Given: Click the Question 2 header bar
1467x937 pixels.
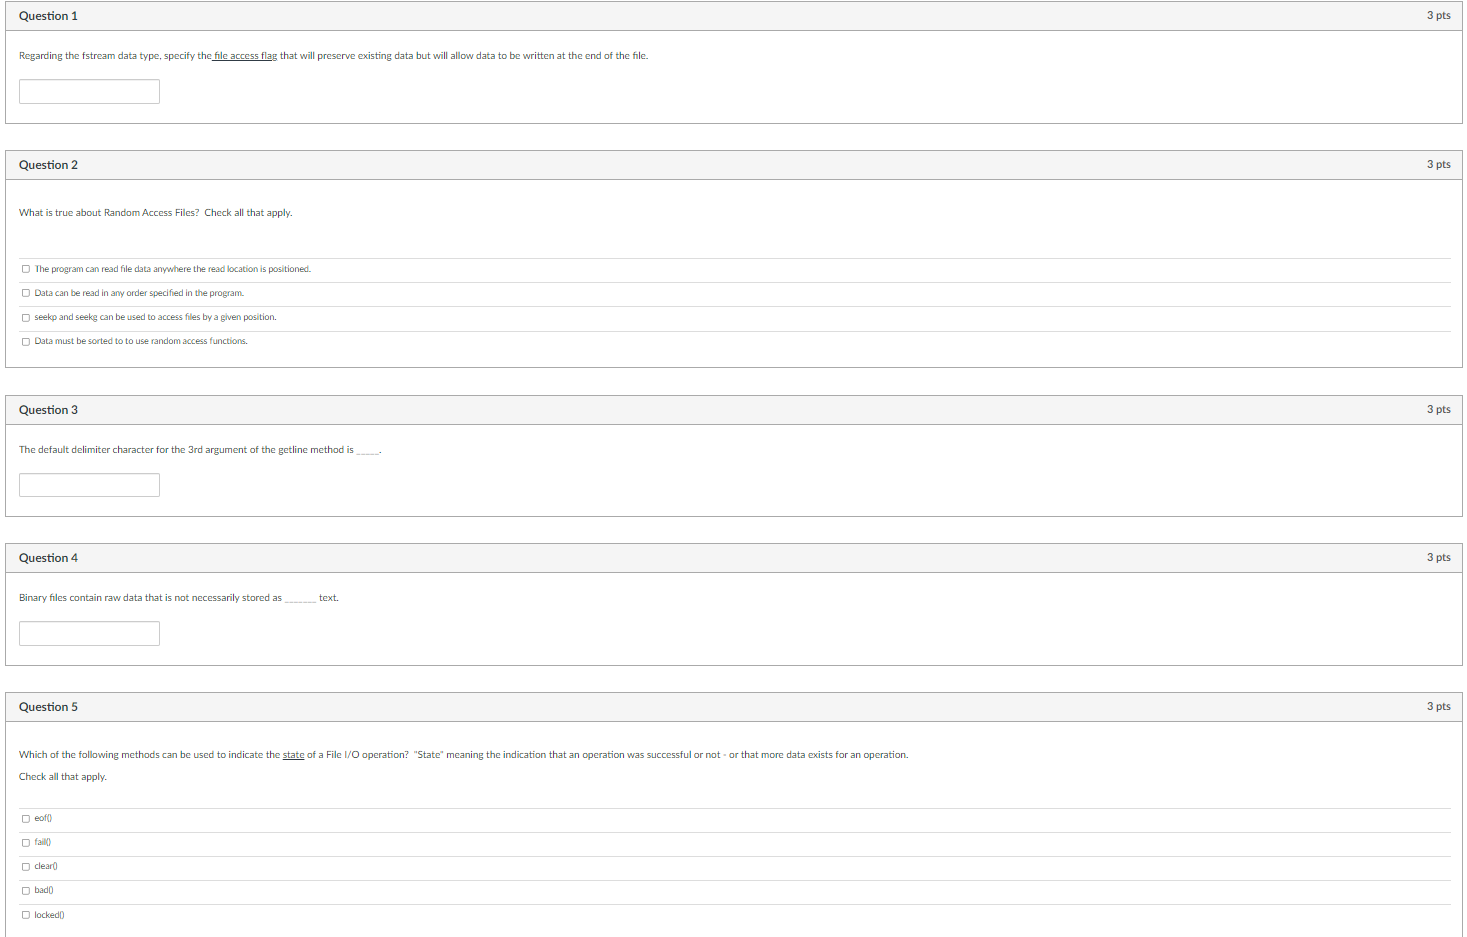Looking at the screenshot, I should coord(700,164).
